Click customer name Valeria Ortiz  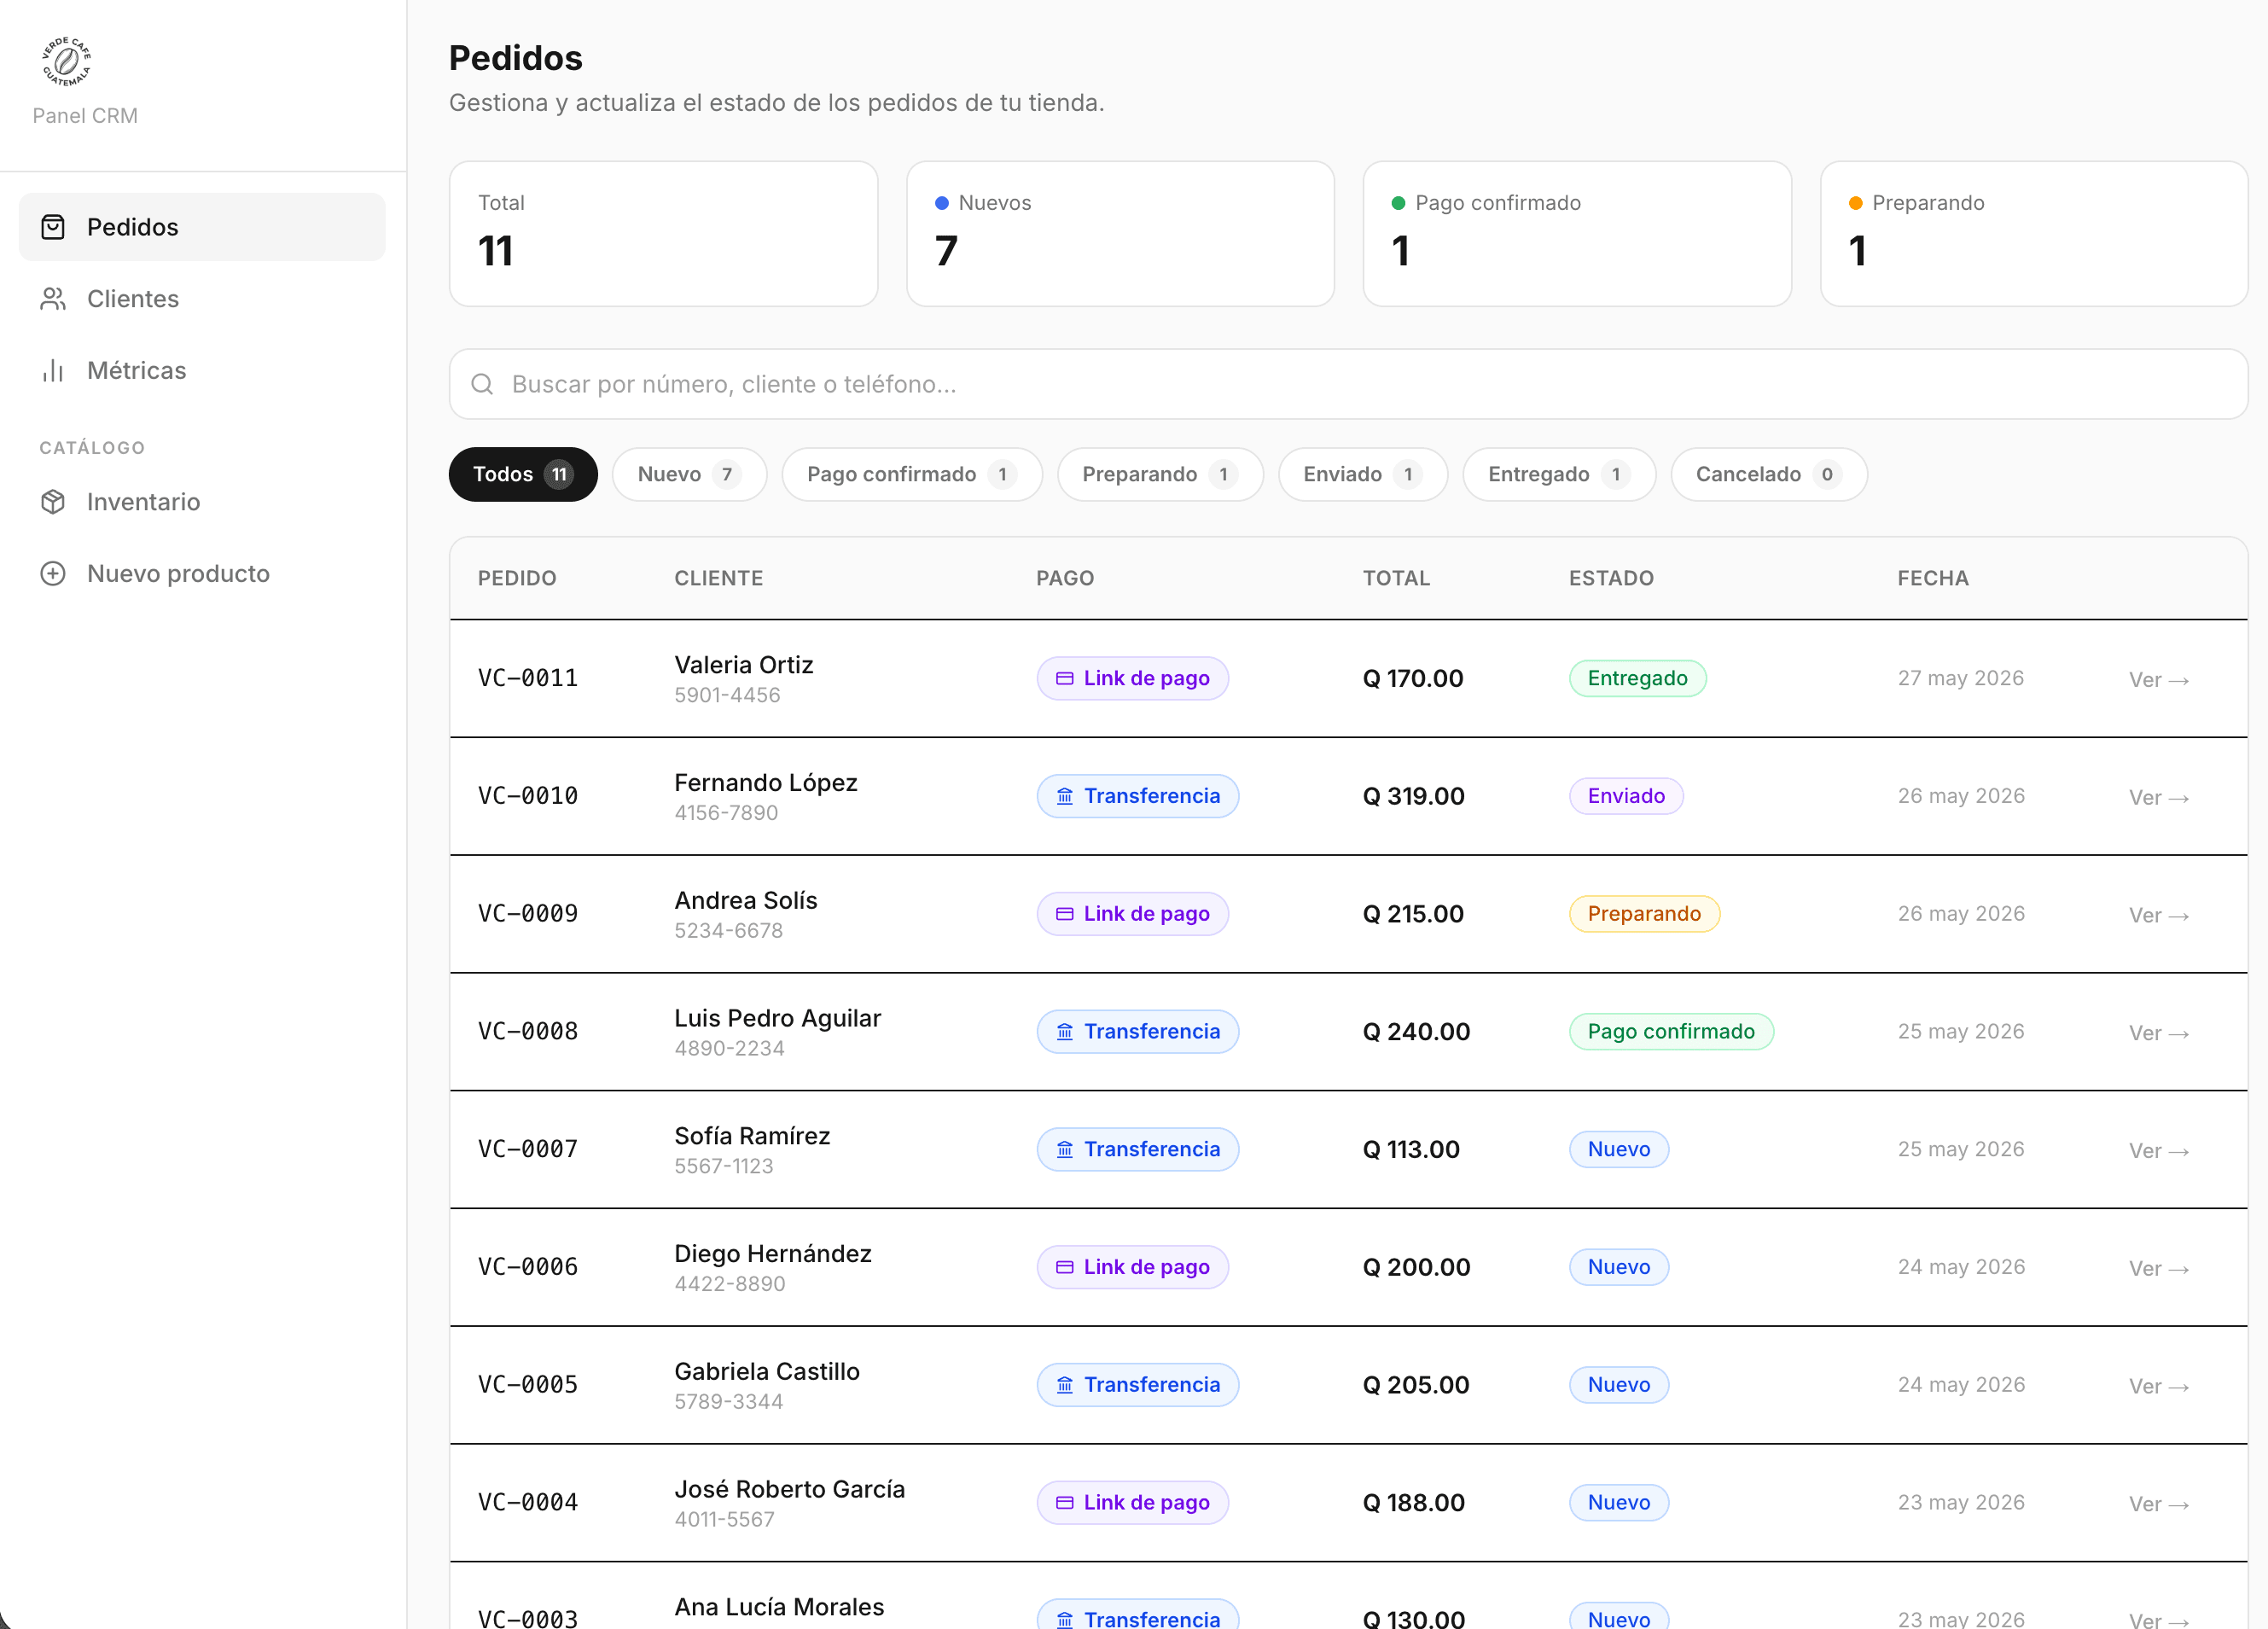click(x=743, y=665)
